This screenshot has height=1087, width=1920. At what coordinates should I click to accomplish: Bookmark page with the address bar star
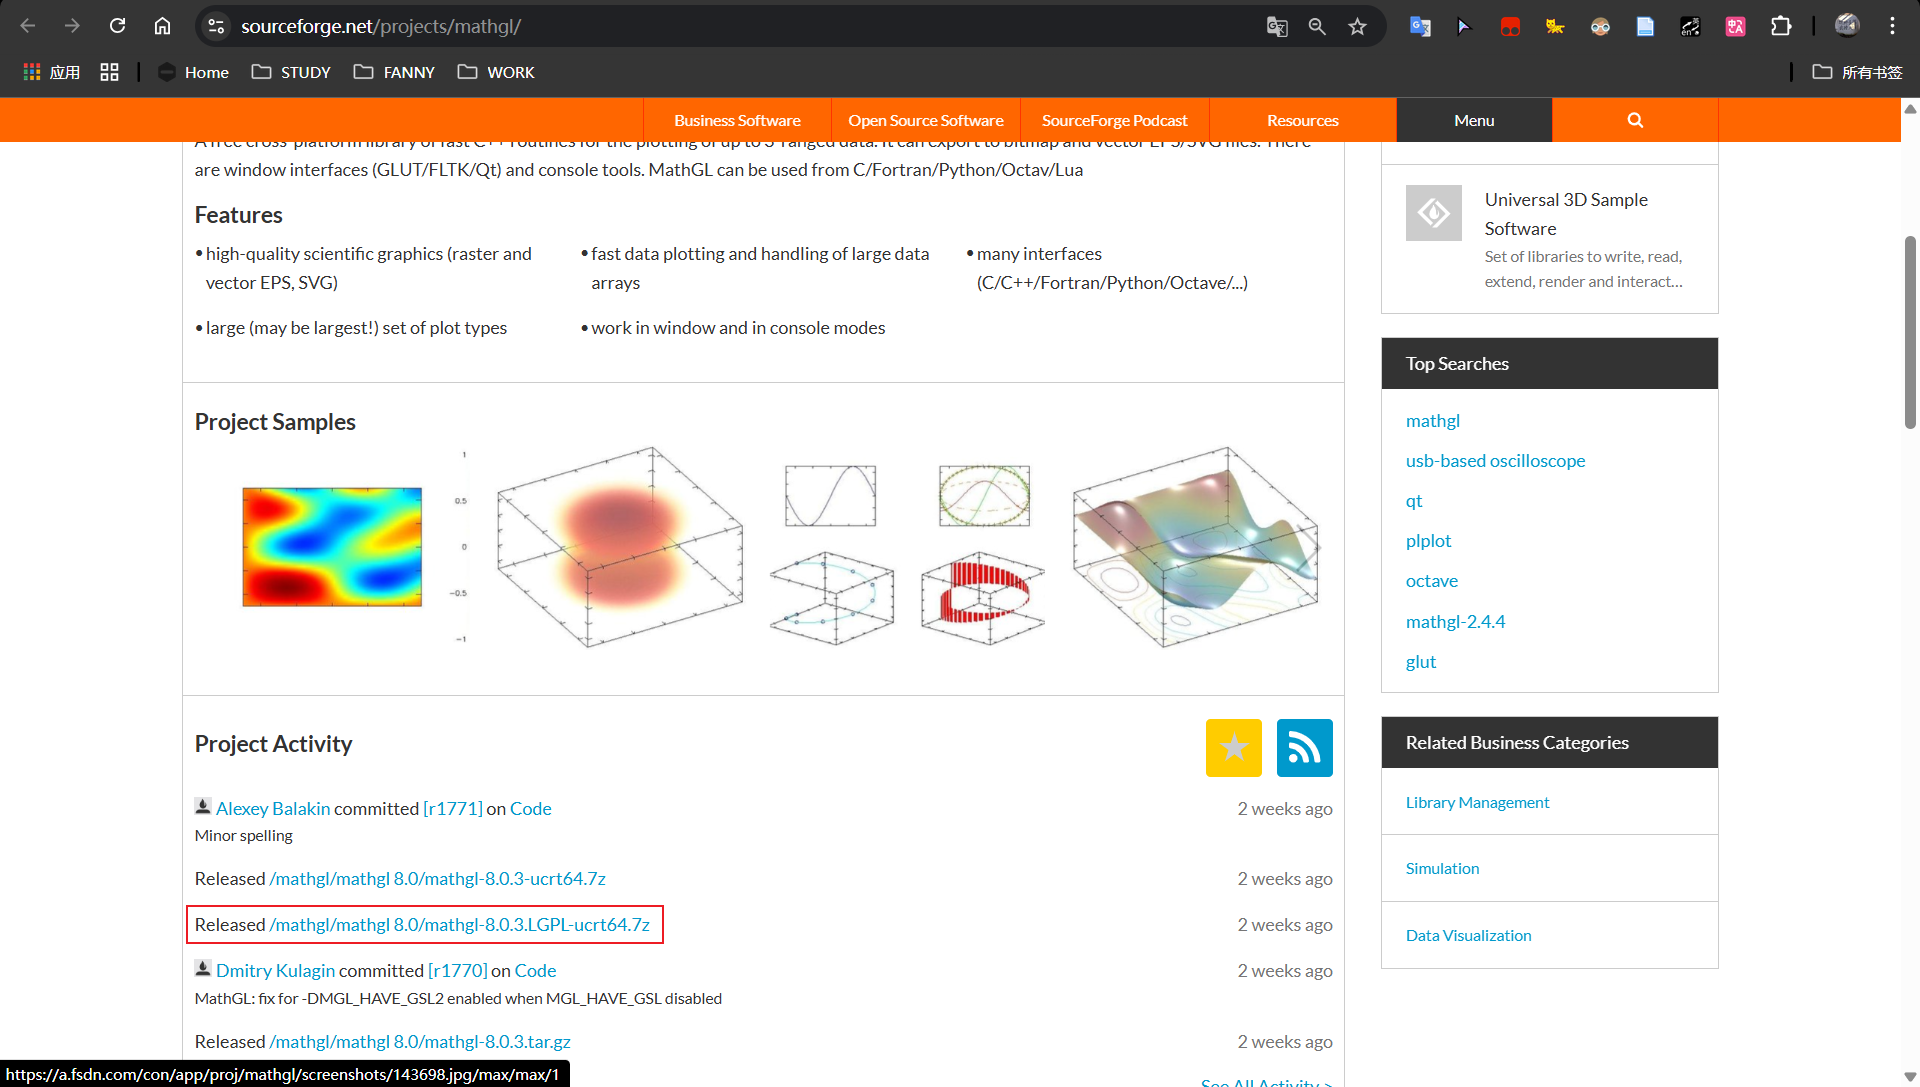coord(1357,27)
